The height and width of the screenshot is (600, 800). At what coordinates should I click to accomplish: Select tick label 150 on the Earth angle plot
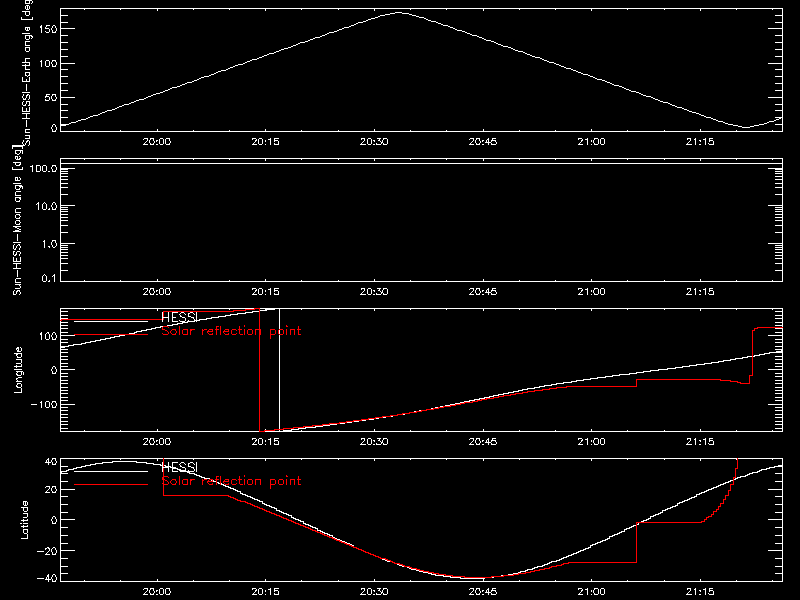click(x=47, y=29)
